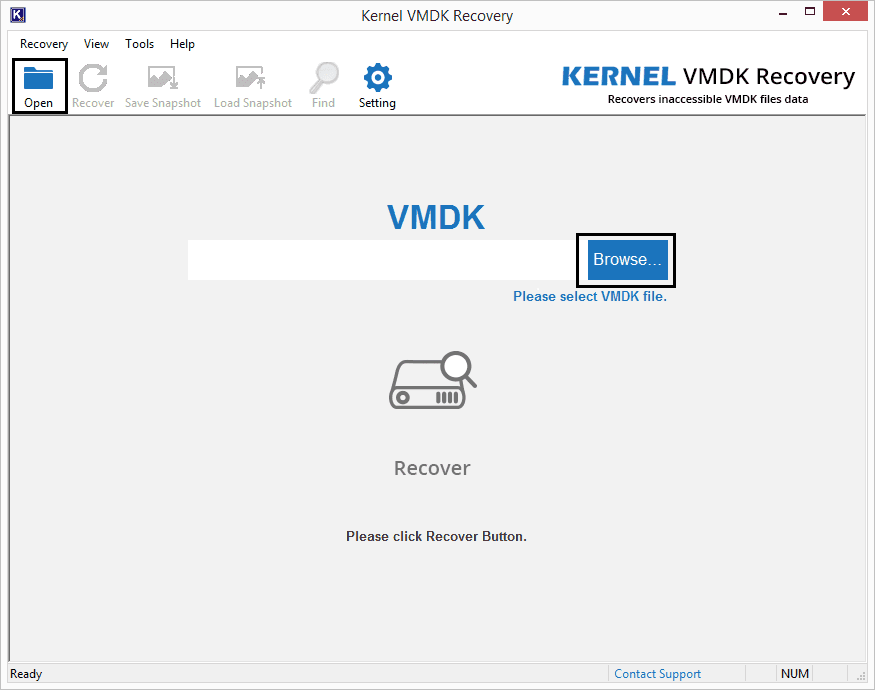Click the Ready status bar text
The image size is (875, 690).
coord(26,673)
